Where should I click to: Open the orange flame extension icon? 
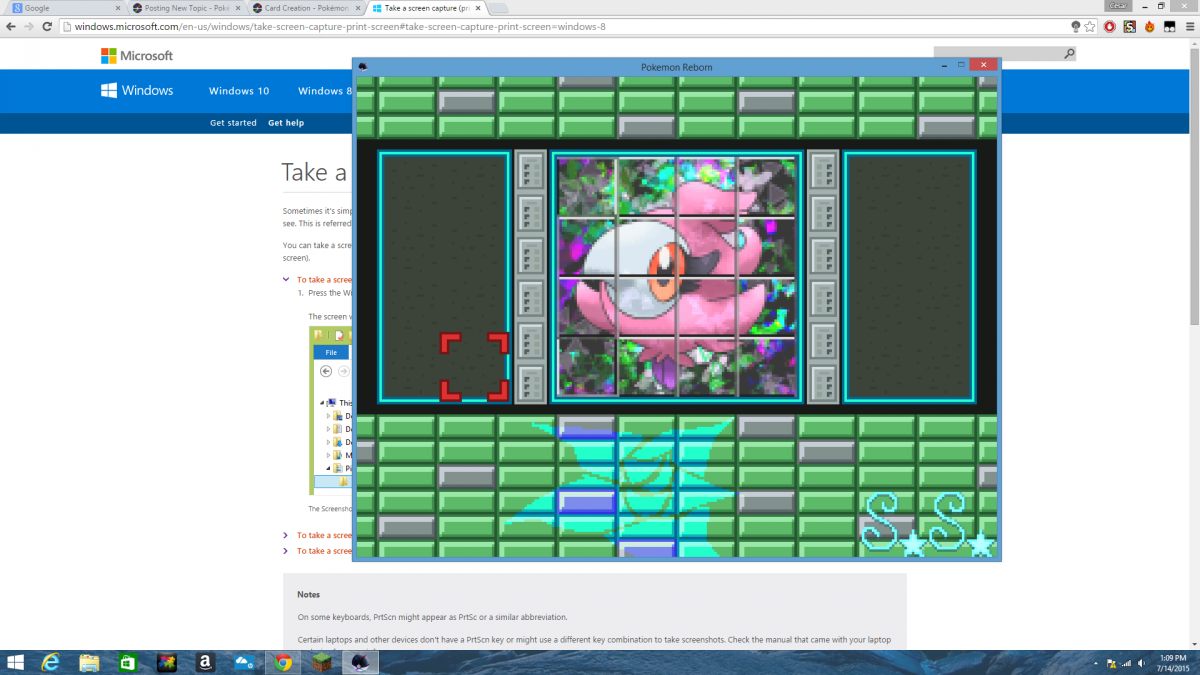point(1149,26)
